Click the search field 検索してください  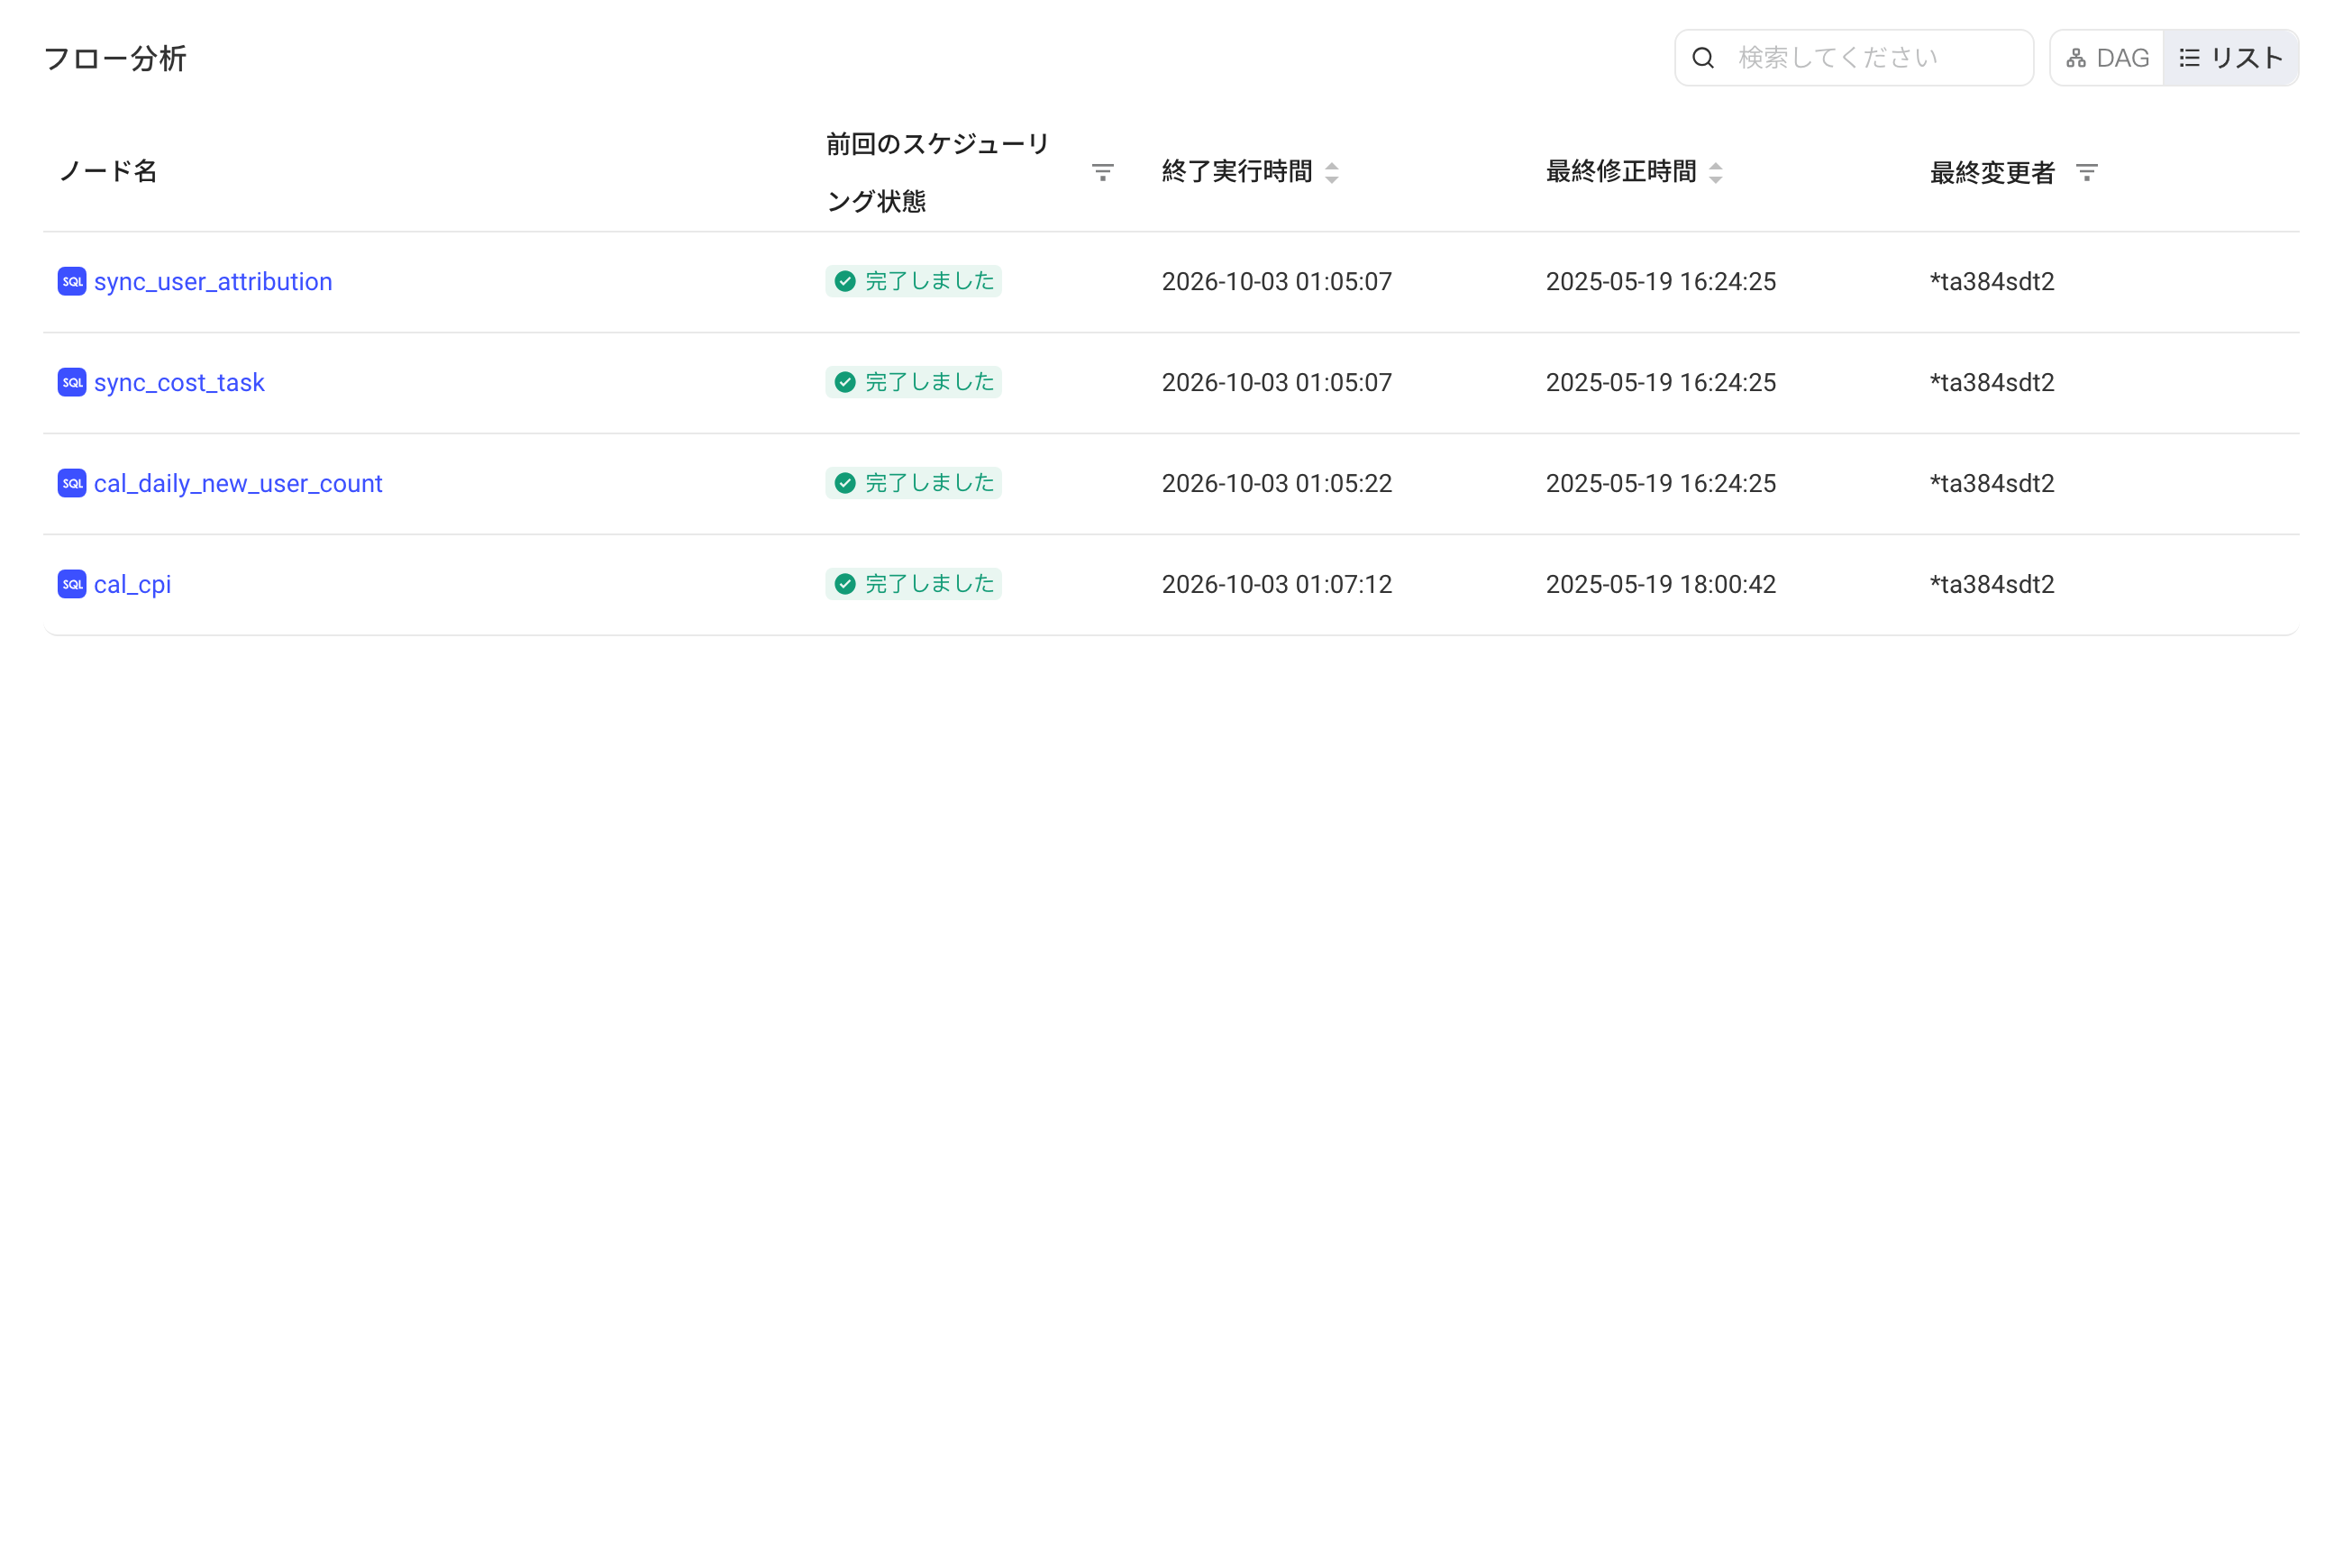(1853, 58)
